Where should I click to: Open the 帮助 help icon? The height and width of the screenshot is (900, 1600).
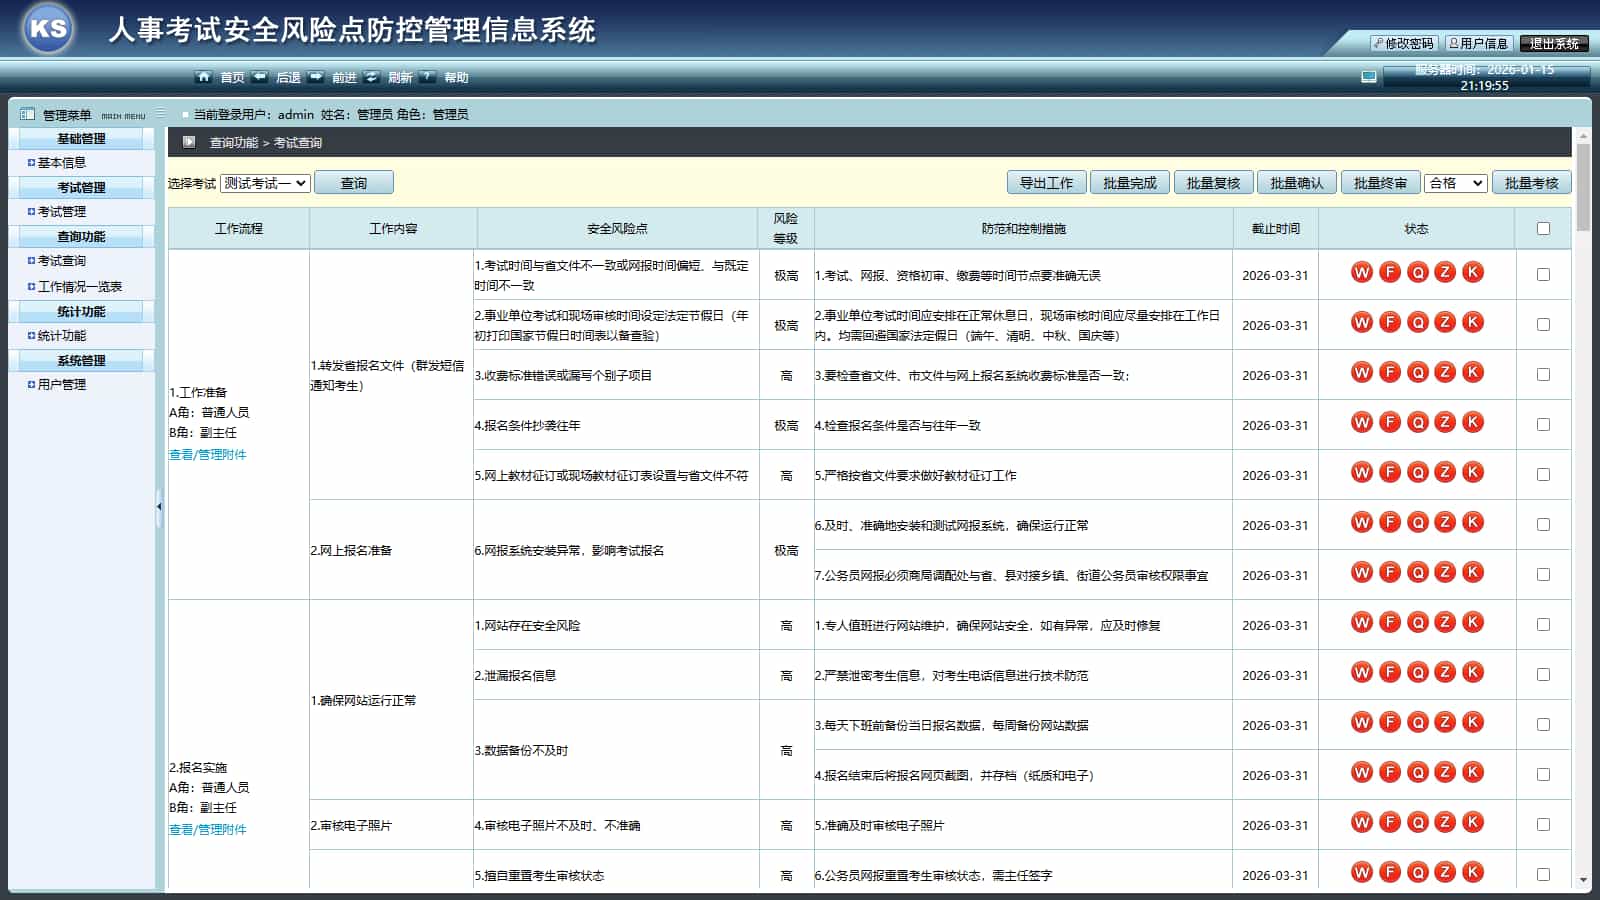pos(428,76)
